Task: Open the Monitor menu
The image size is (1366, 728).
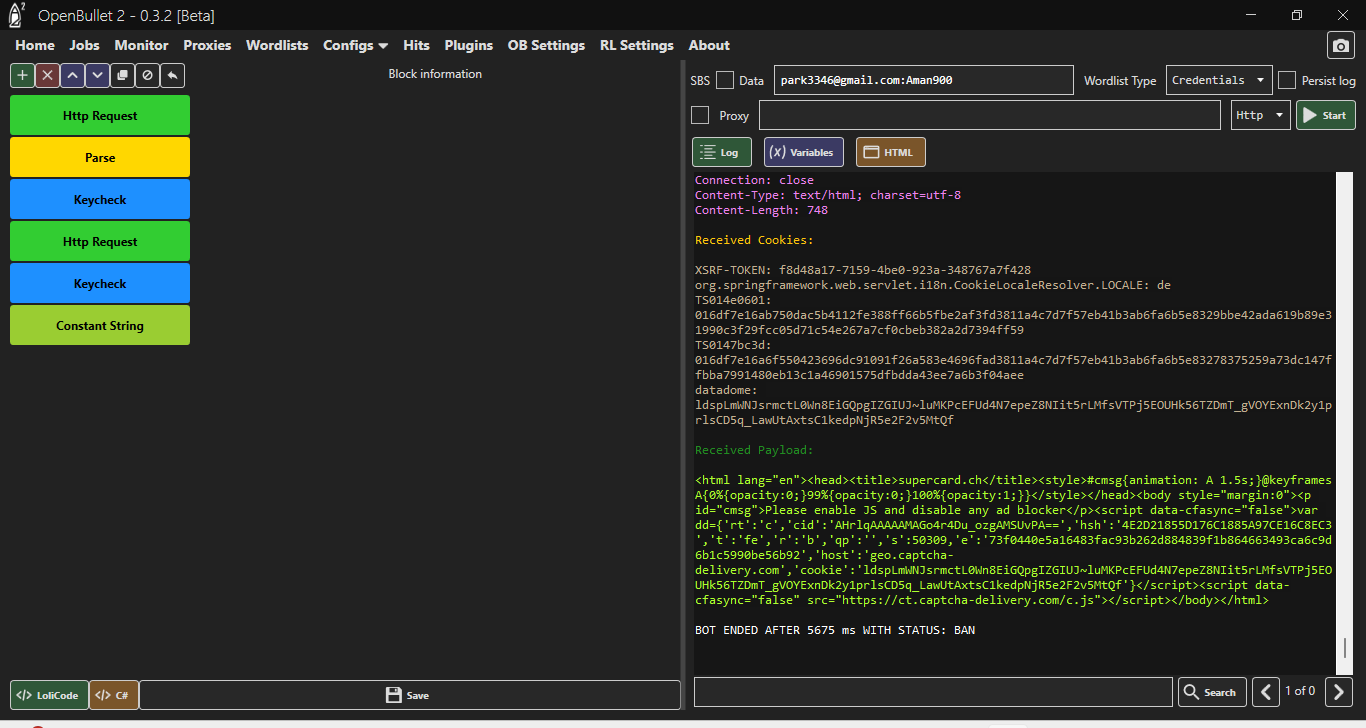Action: click(141, 45)
